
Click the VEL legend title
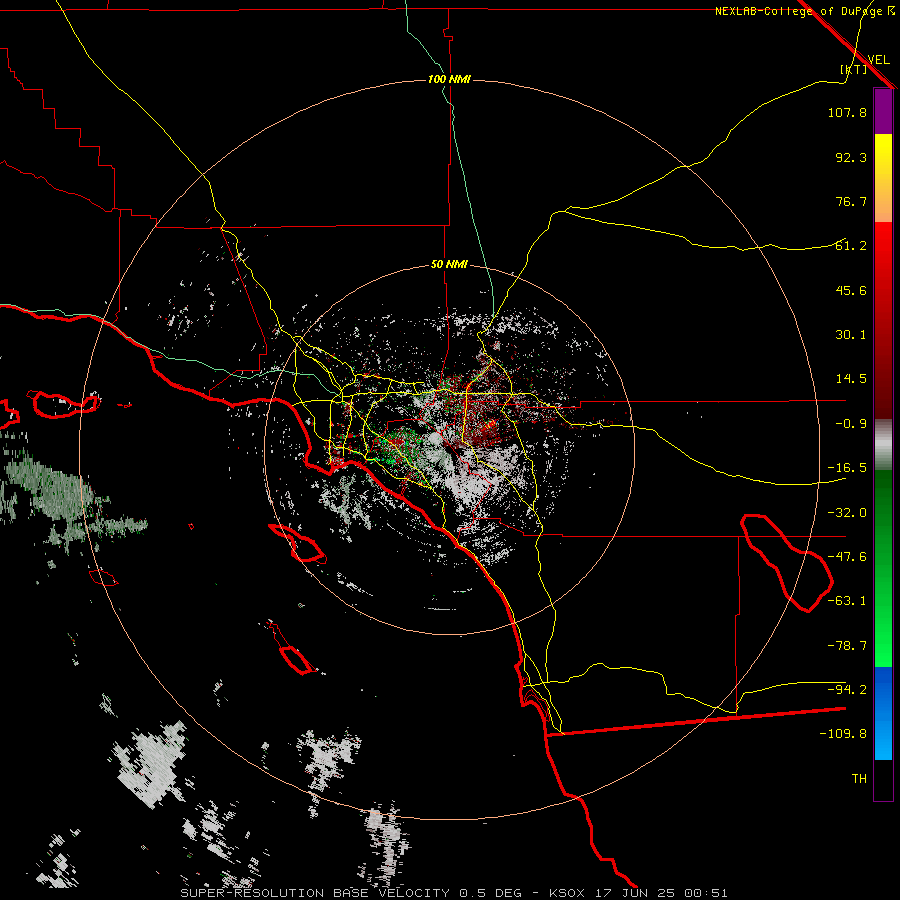coord(878,60)
